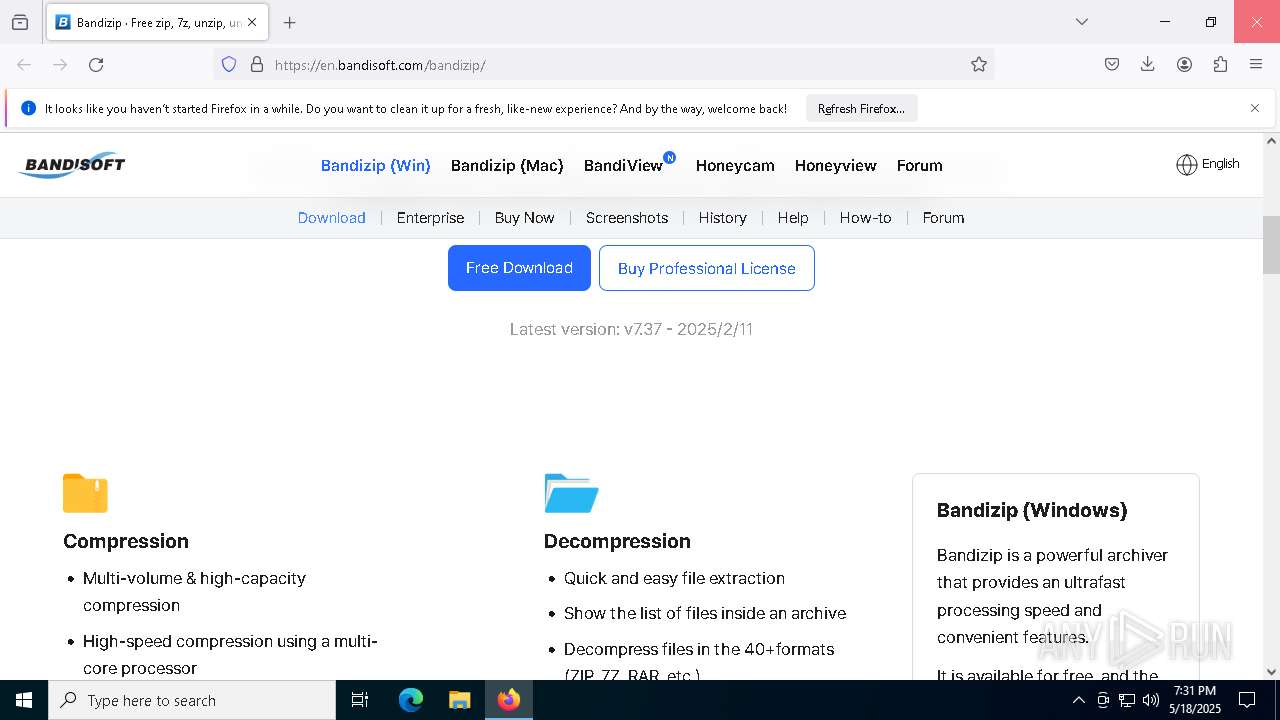Image resolution: width=1280 pixels, height=720 pixels.
Task: Click the taskbar search box
Action: (192, 700)
